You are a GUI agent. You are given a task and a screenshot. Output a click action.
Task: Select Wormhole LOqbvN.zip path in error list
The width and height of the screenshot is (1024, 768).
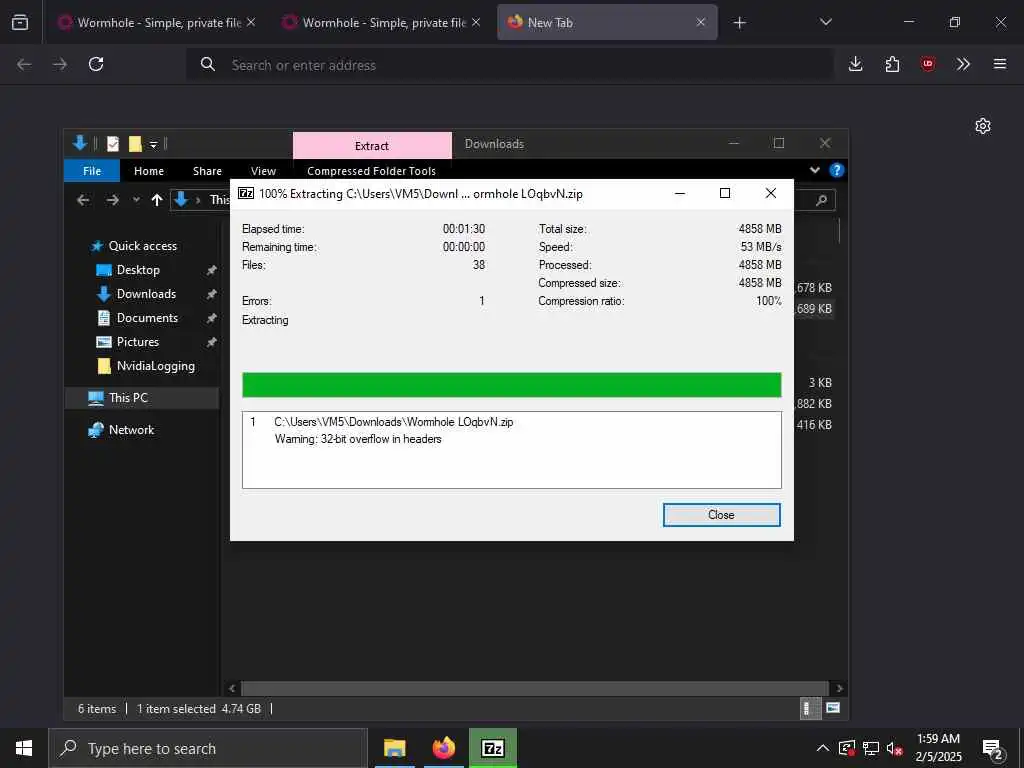[394, 422]
